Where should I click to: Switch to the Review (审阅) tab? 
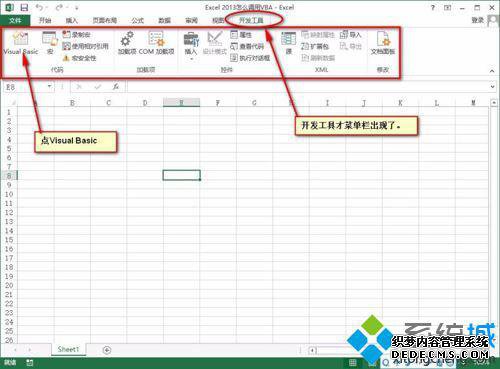tap(191, 20)
